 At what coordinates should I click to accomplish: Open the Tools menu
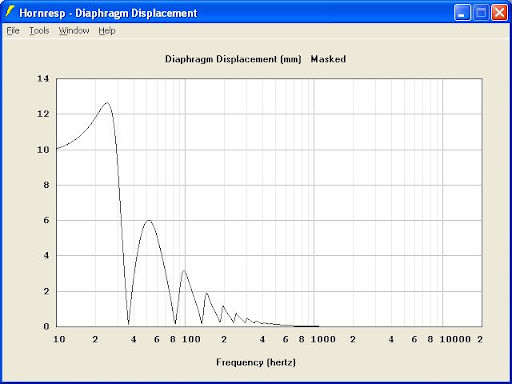pyautogui.click(x=39, y=31)
